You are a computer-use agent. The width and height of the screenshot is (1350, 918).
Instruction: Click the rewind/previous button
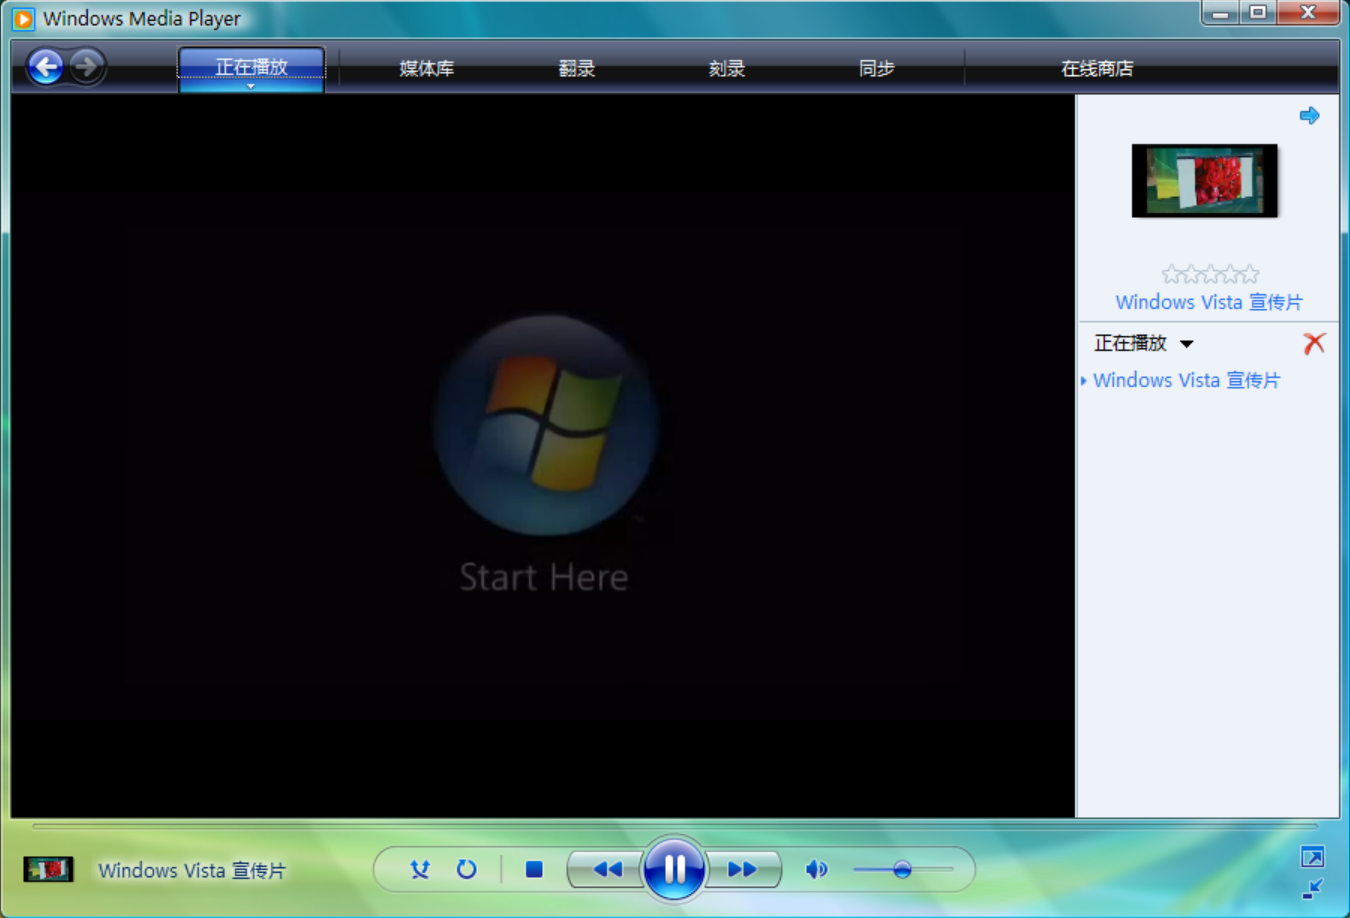[x=606, y=870]
